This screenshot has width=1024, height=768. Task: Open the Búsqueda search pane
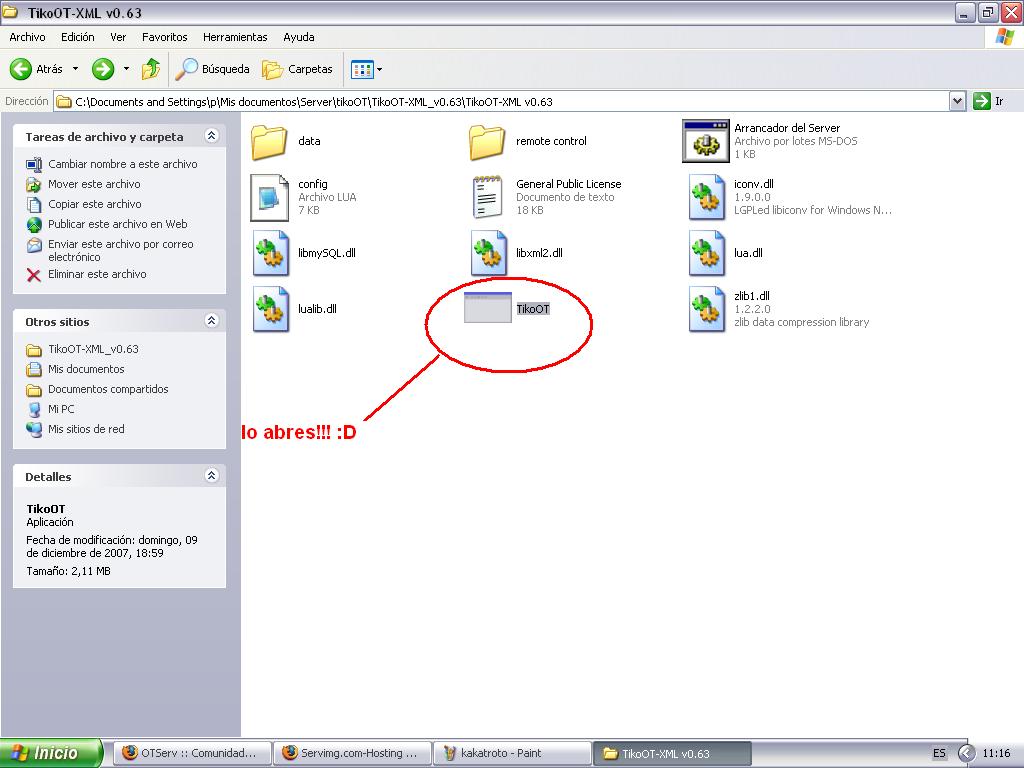213,69
